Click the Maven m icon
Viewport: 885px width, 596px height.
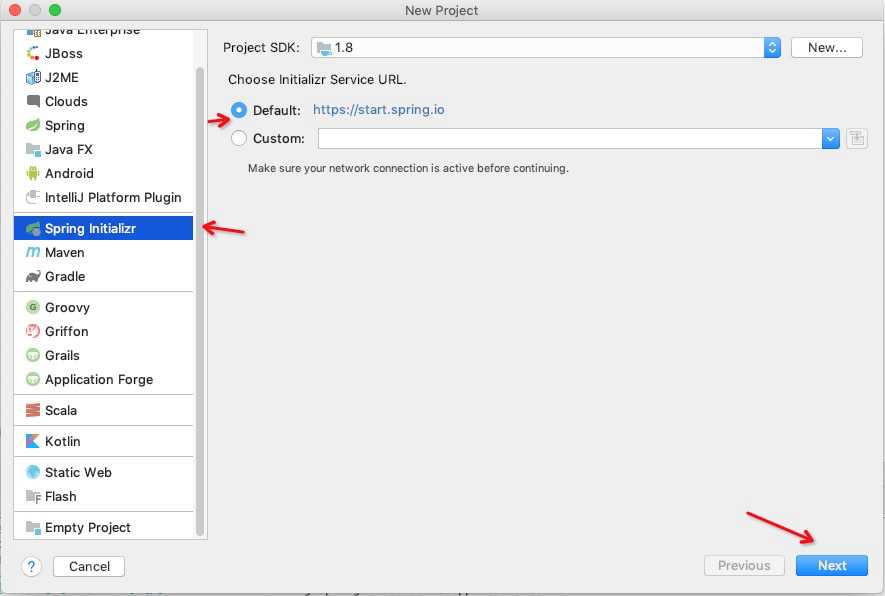(x=33, y=252)
